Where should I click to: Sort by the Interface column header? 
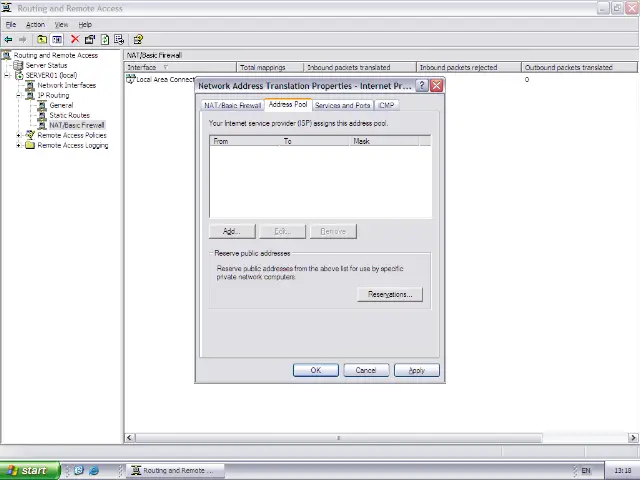[180, 67]
